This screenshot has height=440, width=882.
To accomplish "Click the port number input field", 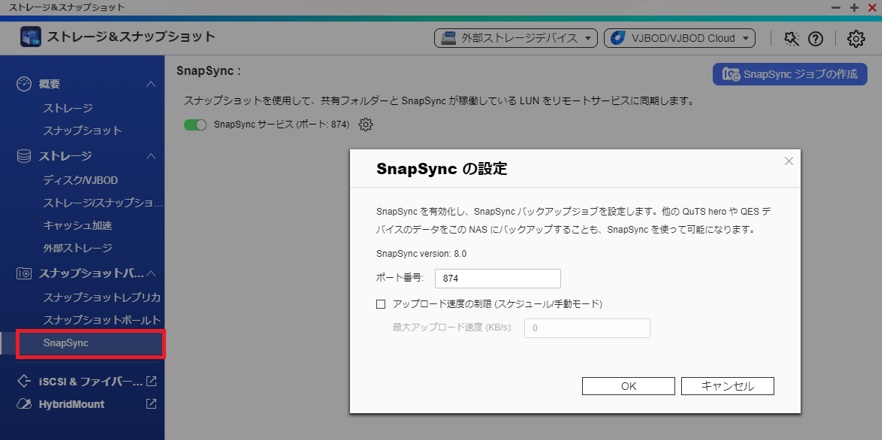I will click(497, 278).
